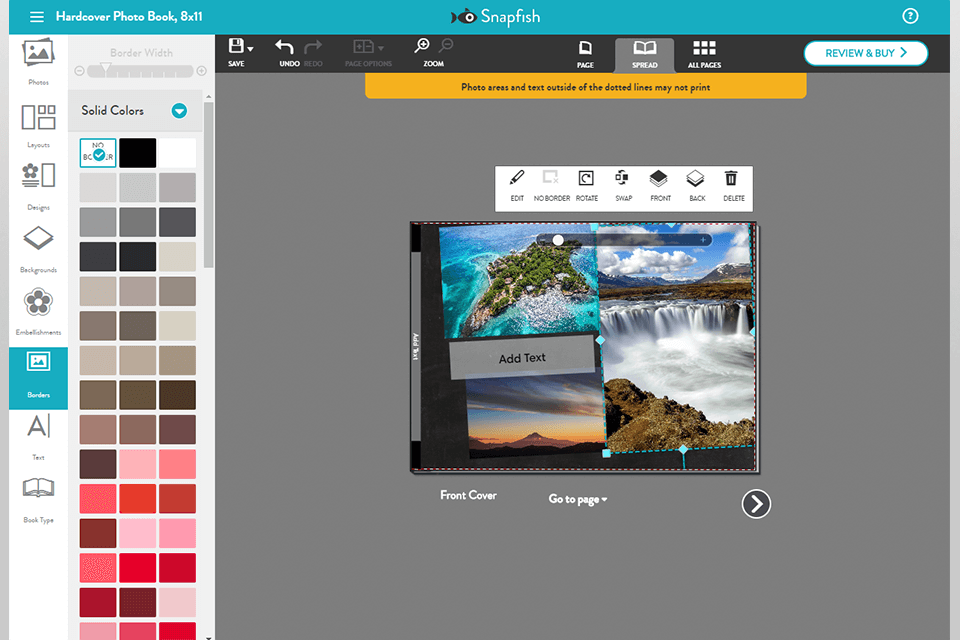Image resolution: width=960 pixels, height=640 pixels.
Task: Click the color panel scrollbar
Action: click(208, 184)
